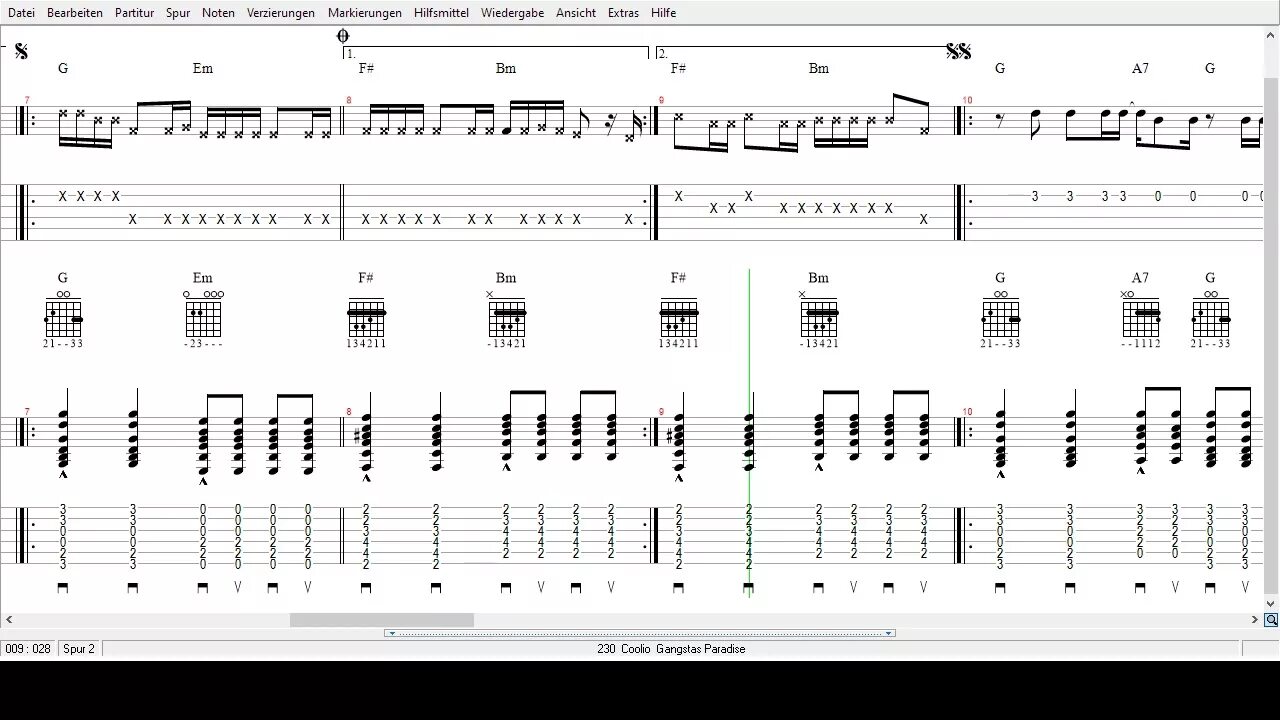Select the Em chord diagram in measure 7
This screenshot has height=720, width=1280.
[203, 318]
